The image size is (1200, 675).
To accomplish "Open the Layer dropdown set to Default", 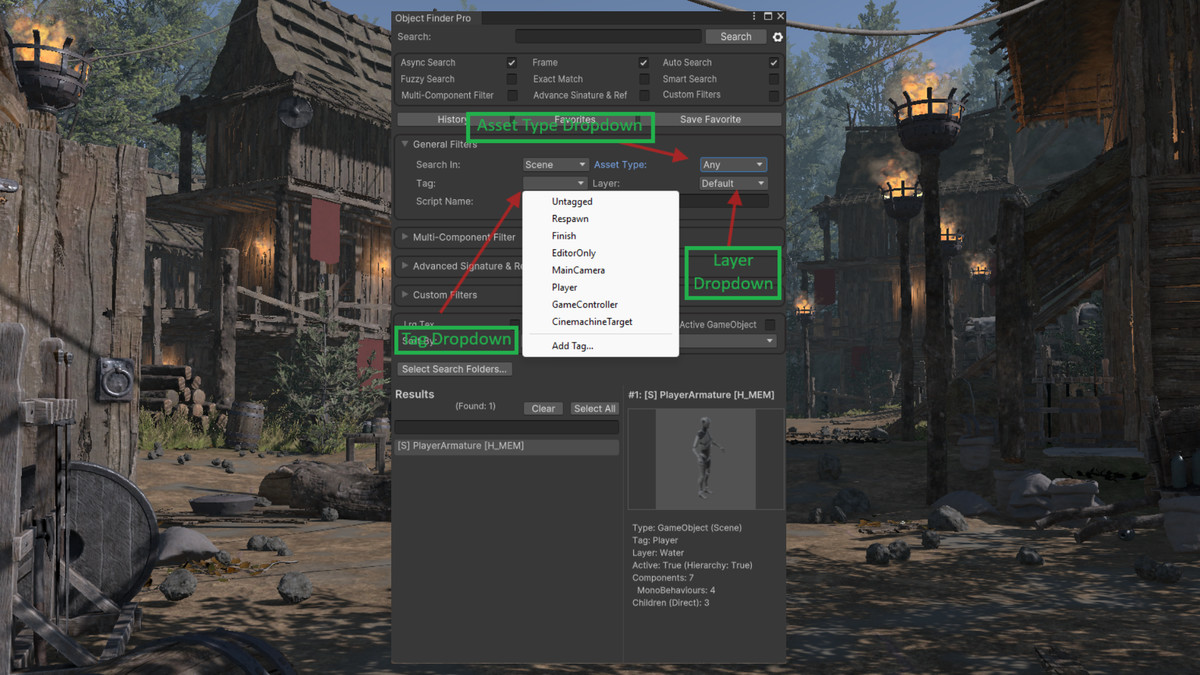I will pos(733,183).
